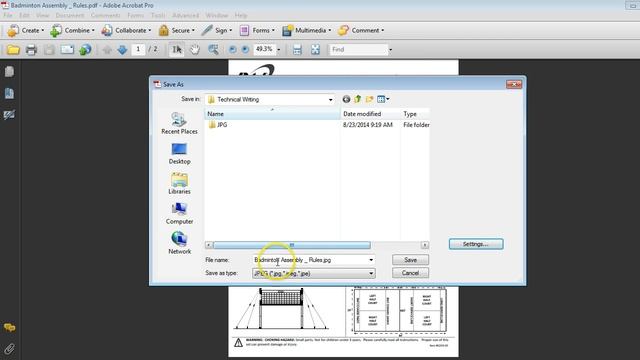Click the Zoom Out minus icon
This screenshot has width=640, height=360.
click(232, 50)
